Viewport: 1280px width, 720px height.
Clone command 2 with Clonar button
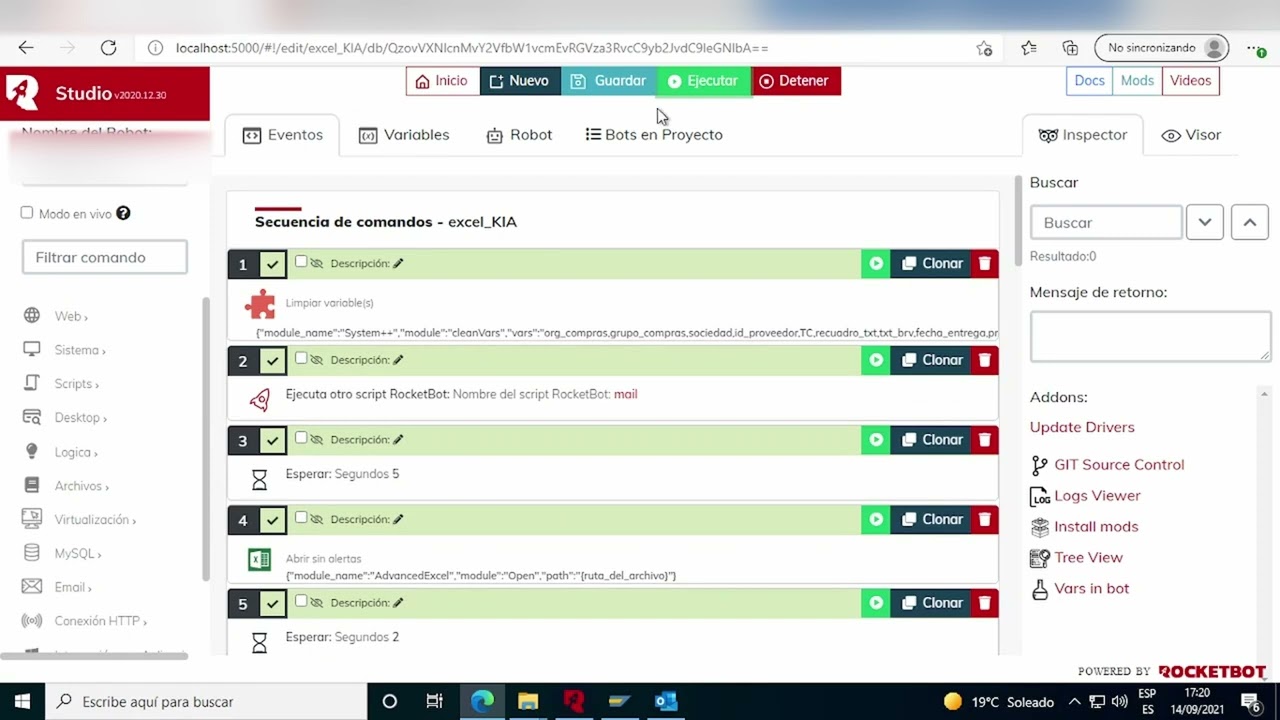[x=931, y=360]
